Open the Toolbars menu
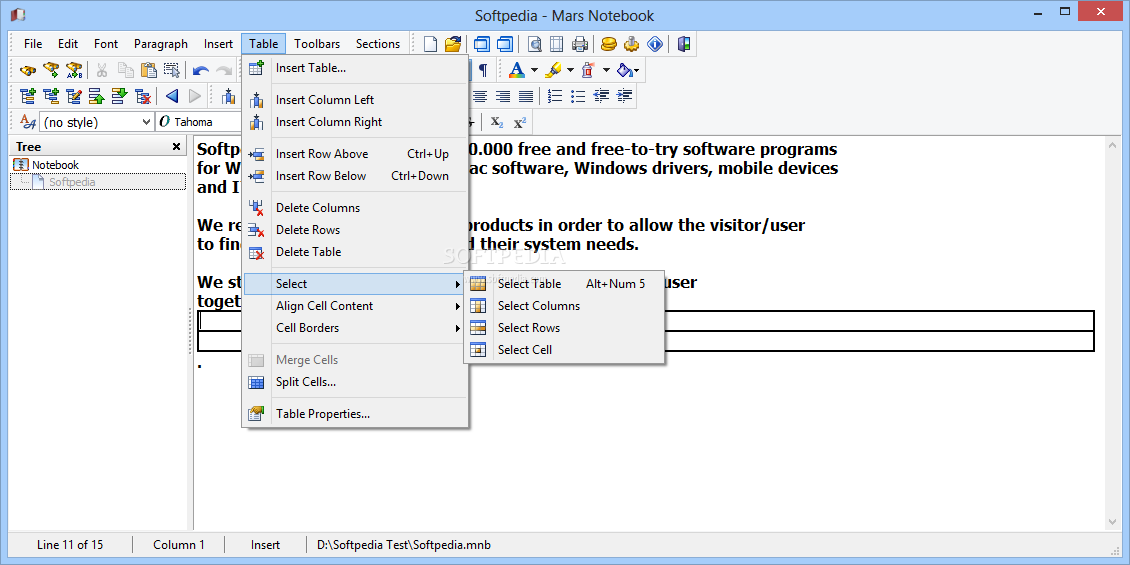This screenshot has height=565, width=1130. [x=317, y=44]
